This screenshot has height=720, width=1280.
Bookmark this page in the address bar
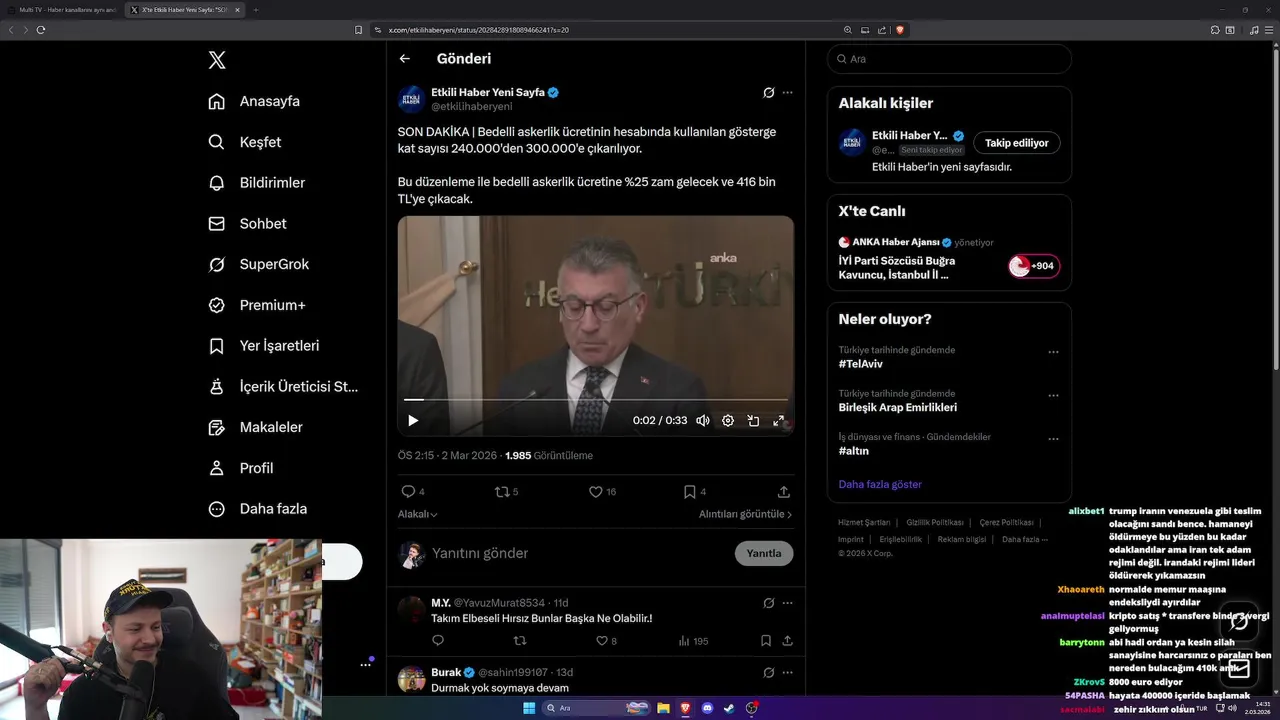(359, 30)
